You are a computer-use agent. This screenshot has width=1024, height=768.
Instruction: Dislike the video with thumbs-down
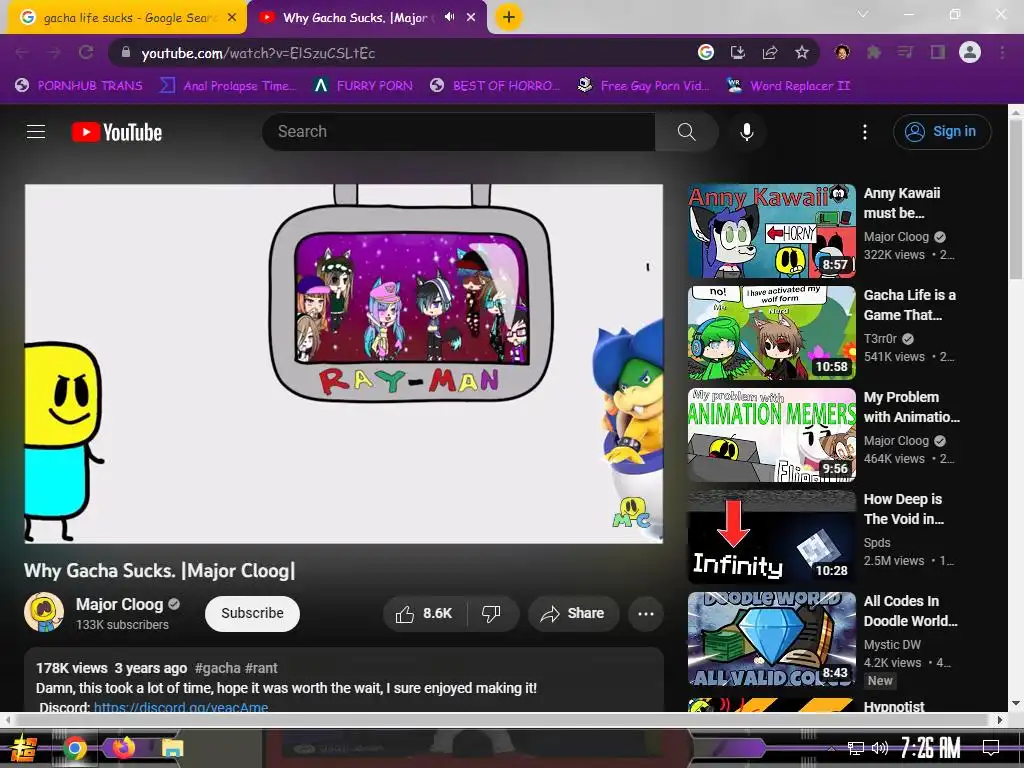coord(492,613)
